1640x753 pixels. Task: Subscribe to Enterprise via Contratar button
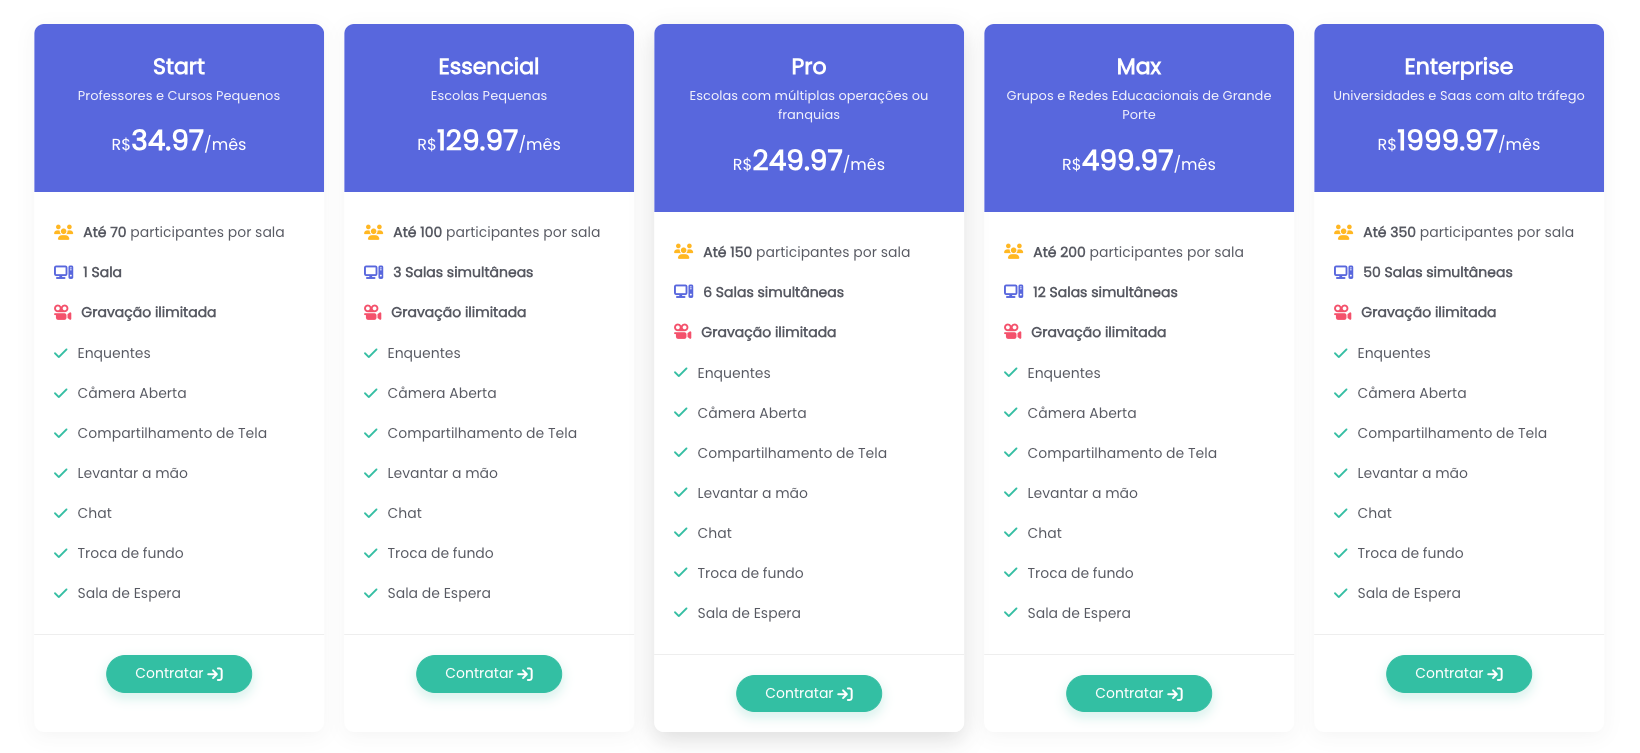(1458, 673)
